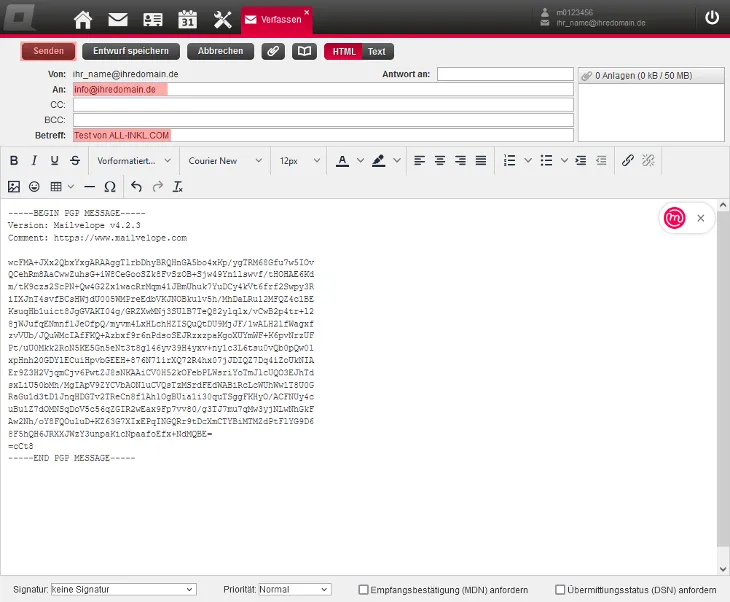This screenshot has height=602, width=730.
Task: Open the address book contacts icon
Action: [153, 20]
